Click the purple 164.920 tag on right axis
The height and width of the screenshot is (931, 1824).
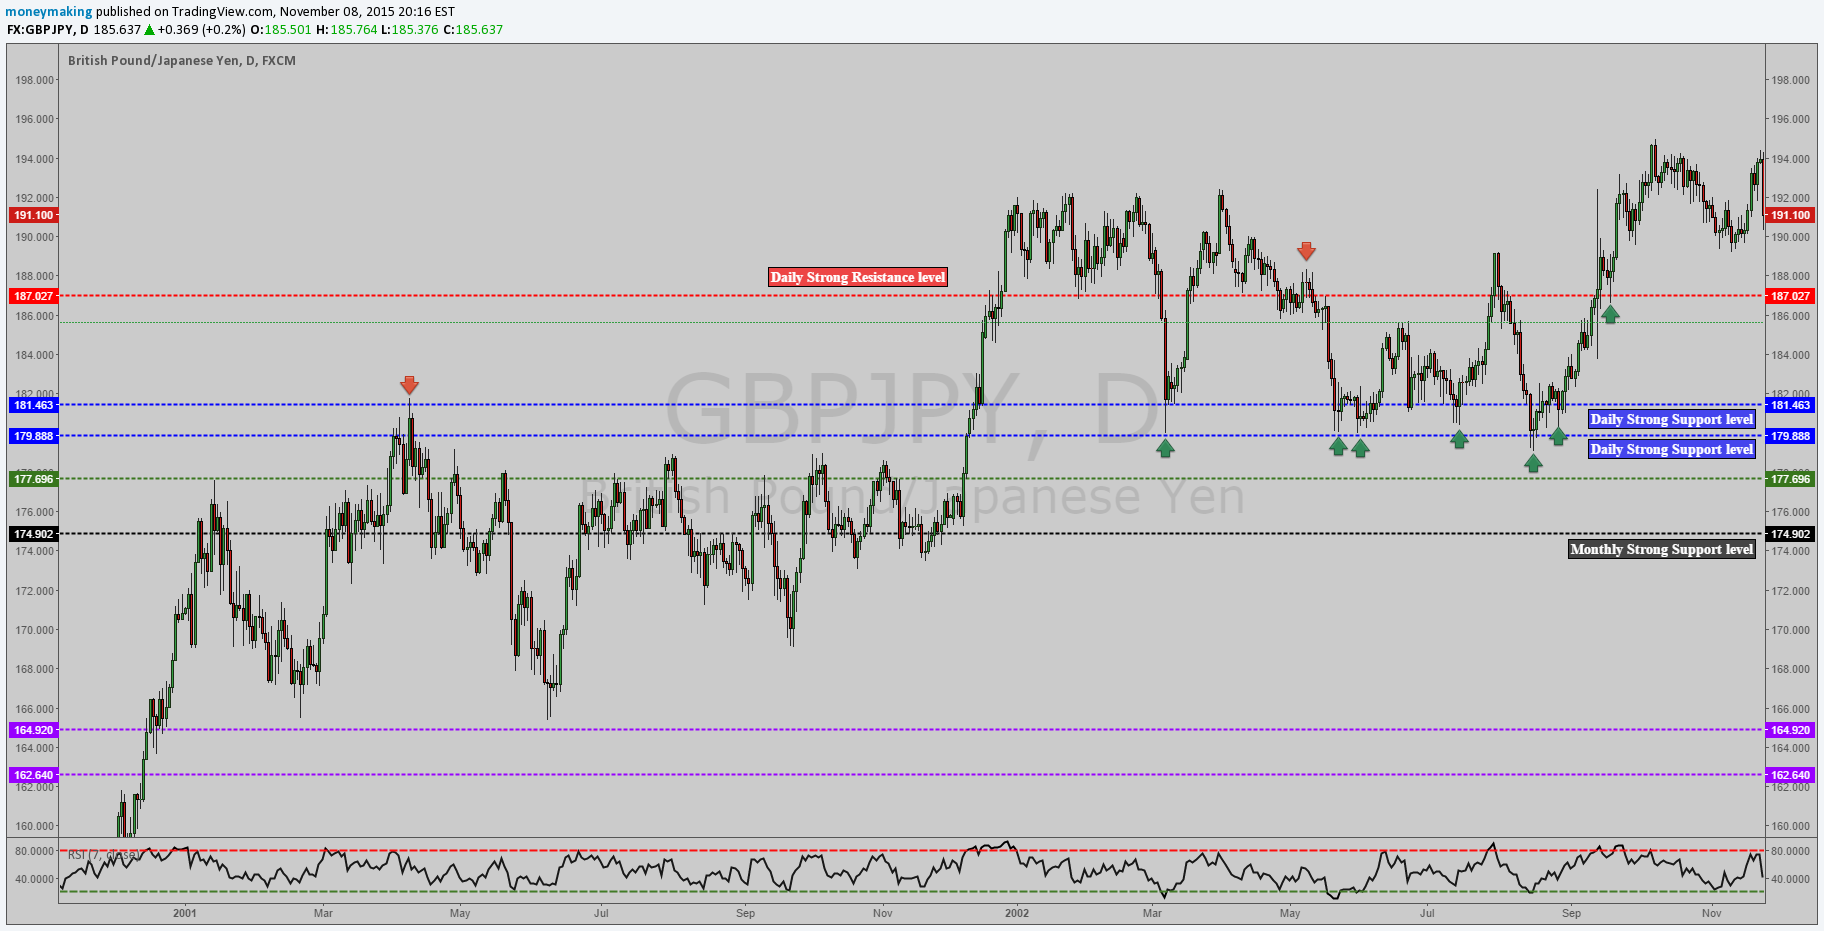point(1790,730)
